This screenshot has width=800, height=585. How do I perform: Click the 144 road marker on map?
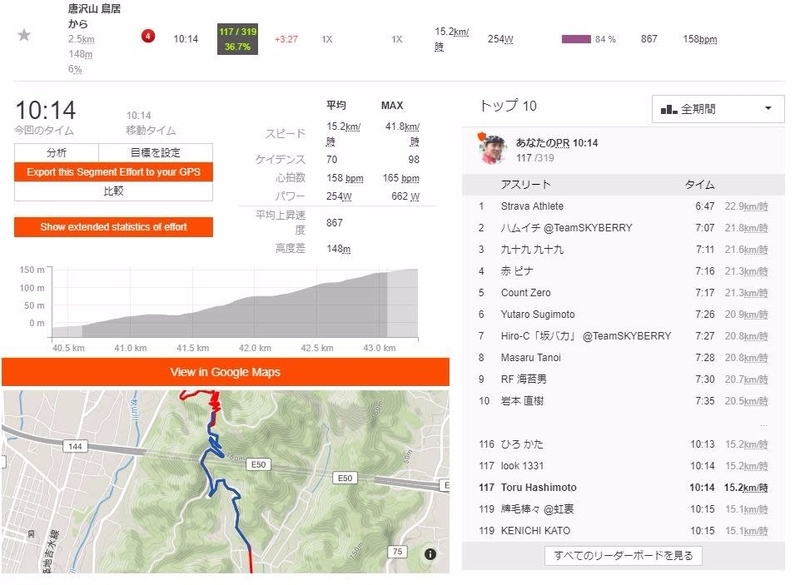(x=75, y=446)
